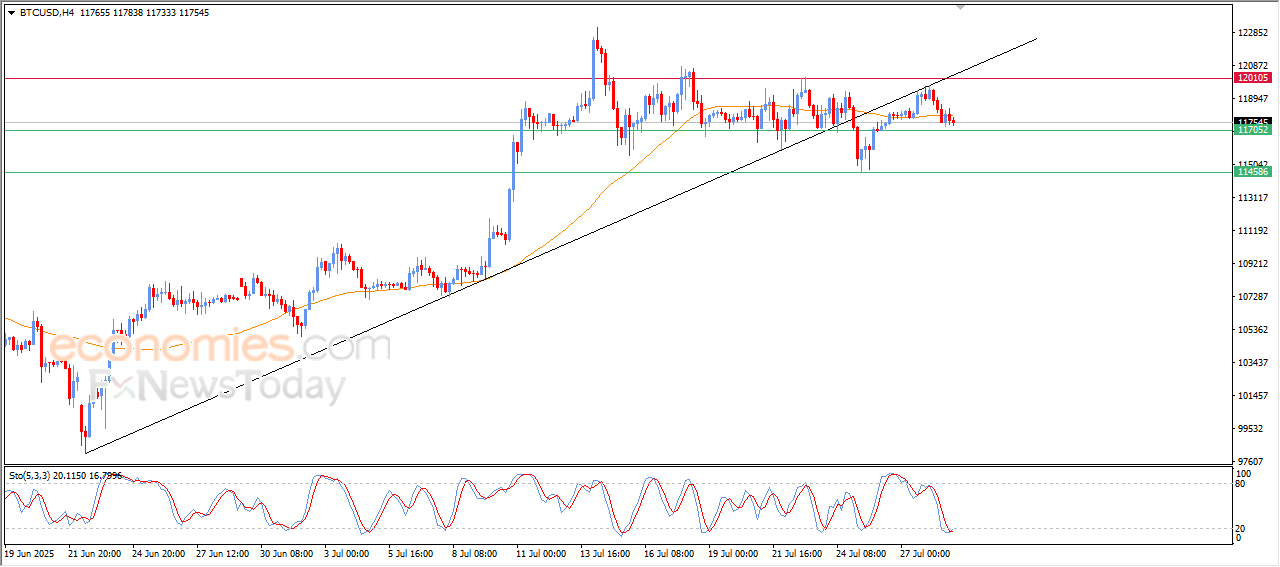
Task: Click the 109212 price axis value
Action: coord(1252,264)
